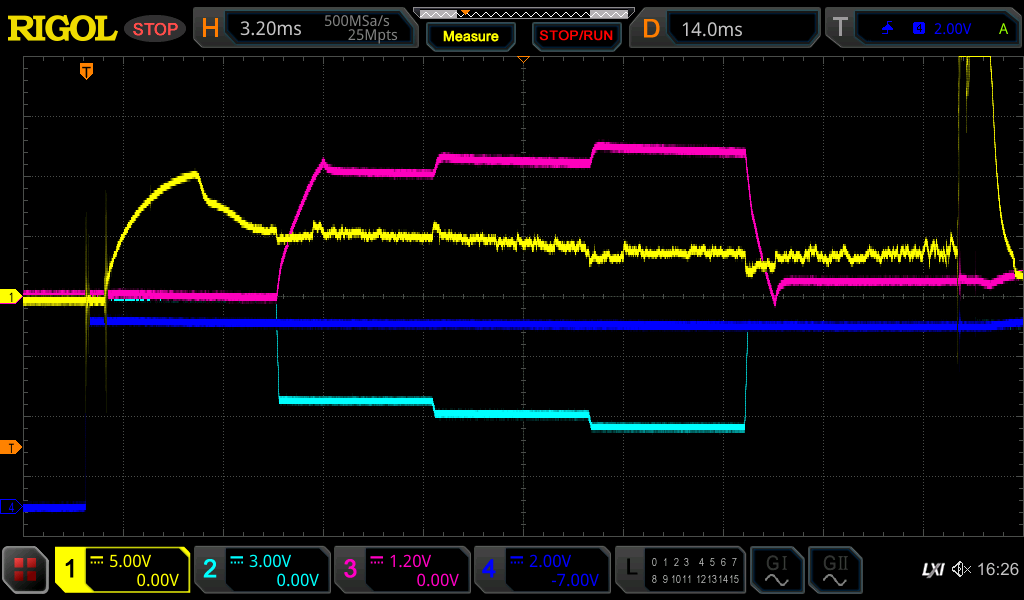Click the muted speaker sound icon

(x=961, y=570)
